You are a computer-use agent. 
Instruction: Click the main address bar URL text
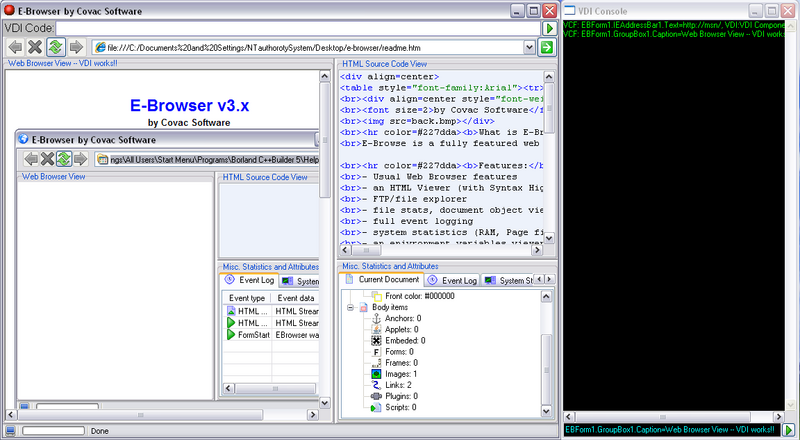264,48
